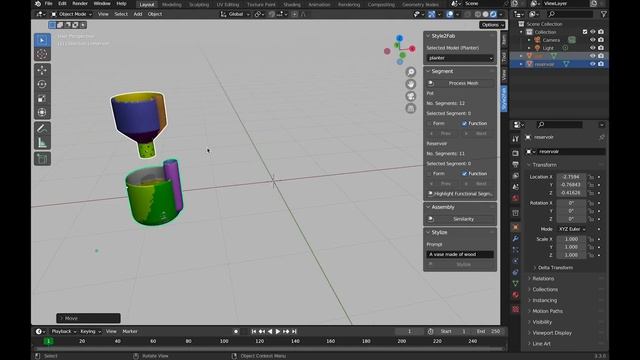Viewport: 640px width, 360px height.
Task: Open the Render properties tab icon
Action: click(x=516, y=153)
